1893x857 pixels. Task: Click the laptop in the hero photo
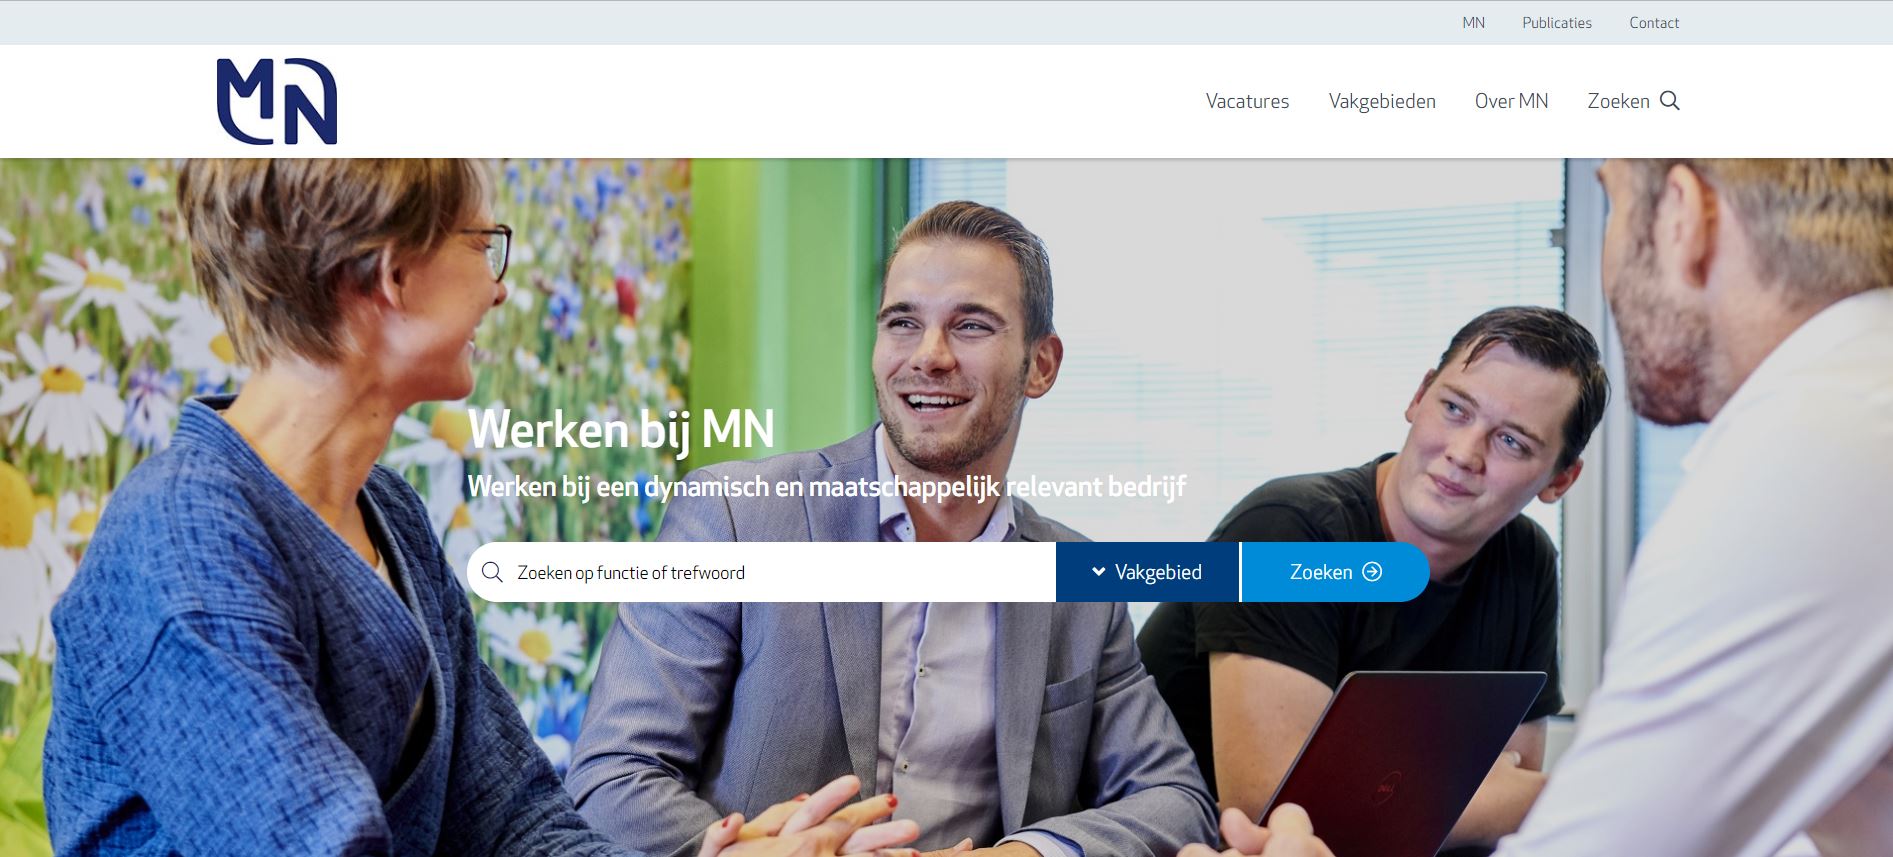point(1400,762)
